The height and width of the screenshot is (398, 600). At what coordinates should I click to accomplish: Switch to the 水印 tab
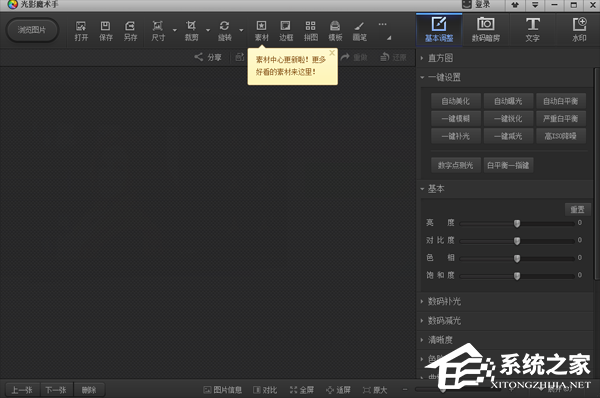(x=579, y=30)
